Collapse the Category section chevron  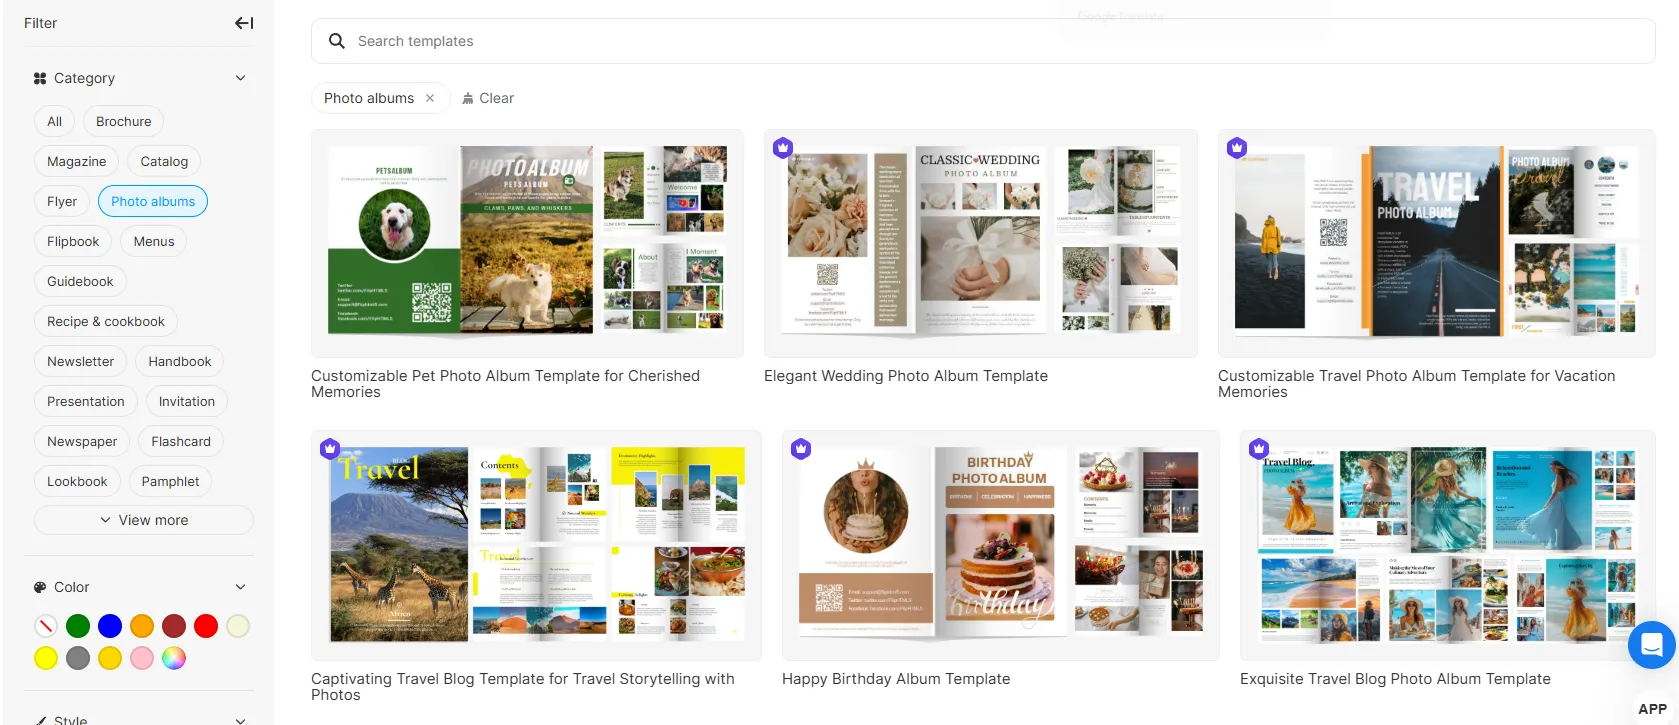240,78
